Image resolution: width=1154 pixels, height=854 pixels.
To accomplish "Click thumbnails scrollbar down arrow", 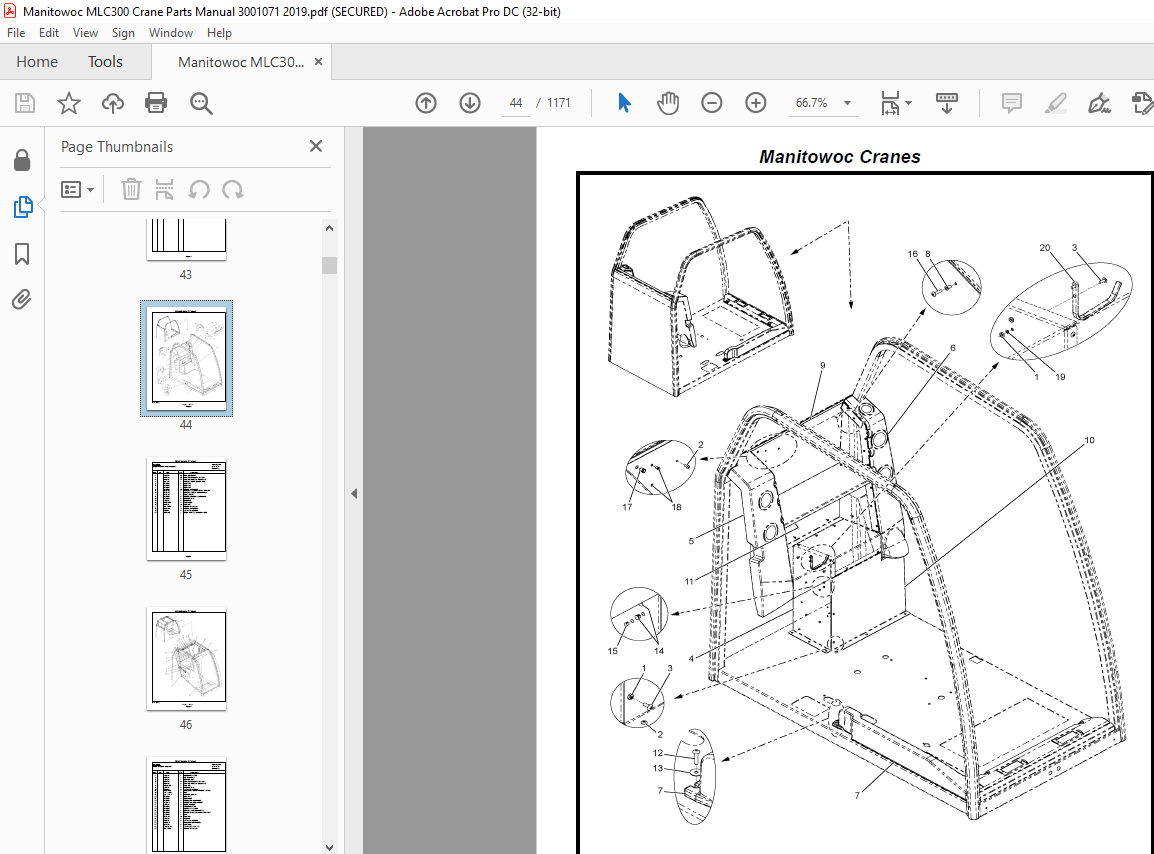I will (x=330, y=847).
